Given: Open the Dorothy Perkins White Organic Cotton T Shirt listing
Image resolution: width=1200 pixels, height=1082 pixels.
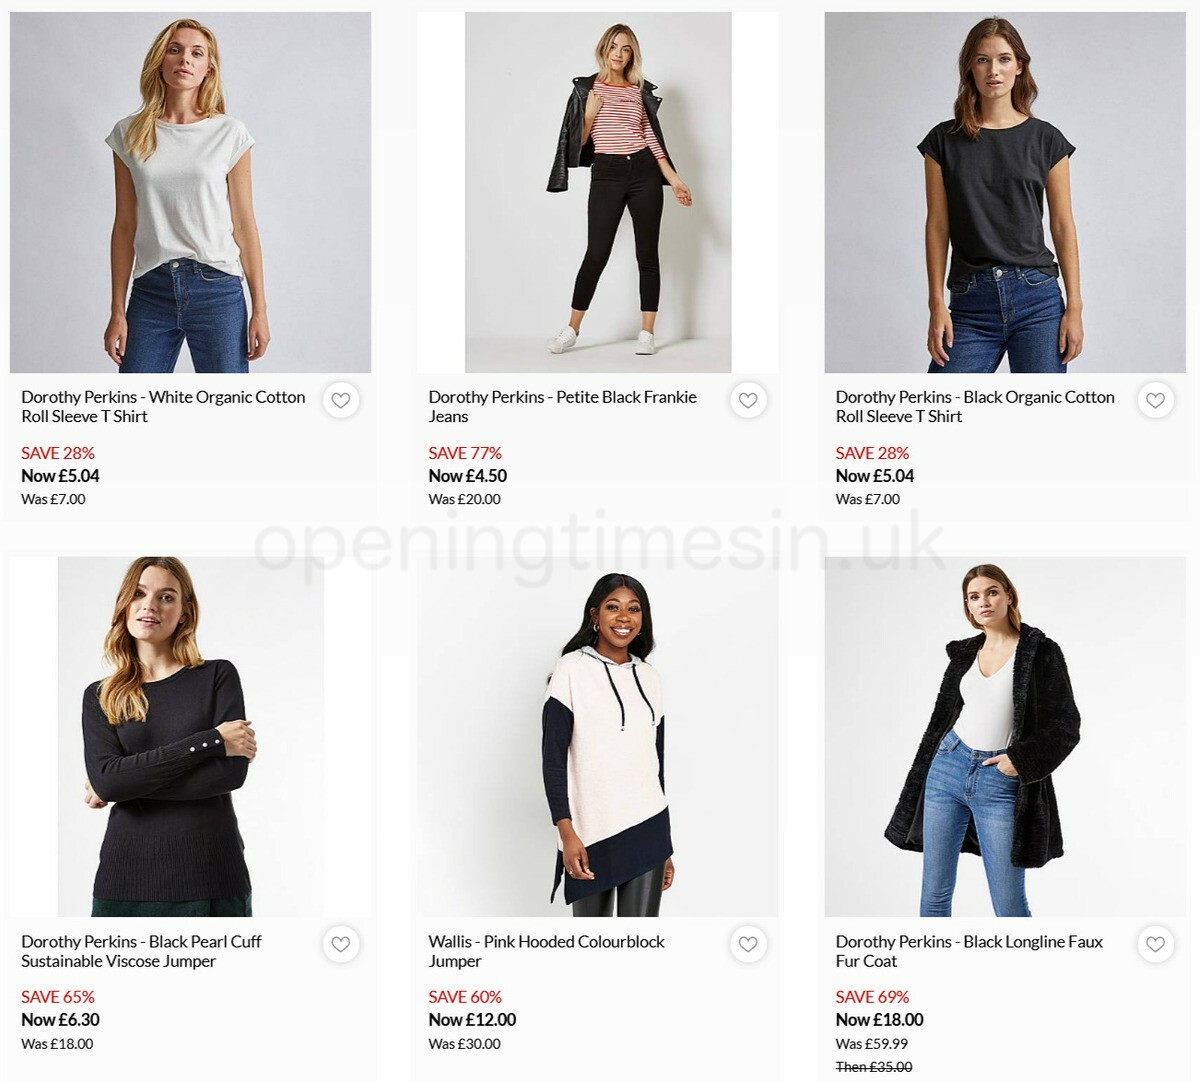Looking at the screenshot, I should tap(163, 406).
